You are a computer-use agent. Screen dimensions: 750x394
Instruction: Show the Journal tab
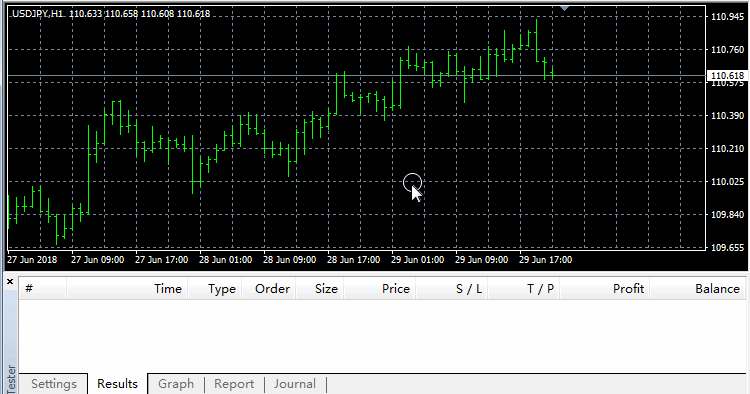tap(295, 384)
